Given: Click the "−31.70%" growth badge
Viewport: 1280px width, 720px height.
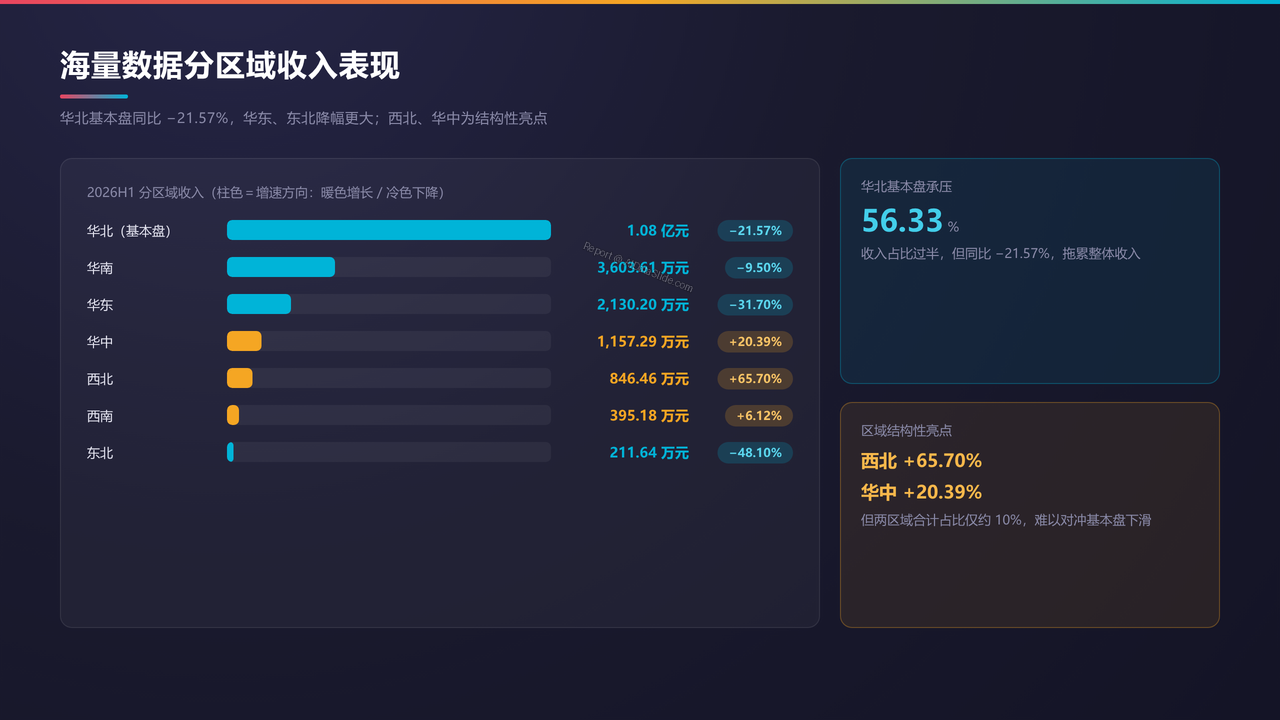Looking at the screenshot, I should pos(755,305).
